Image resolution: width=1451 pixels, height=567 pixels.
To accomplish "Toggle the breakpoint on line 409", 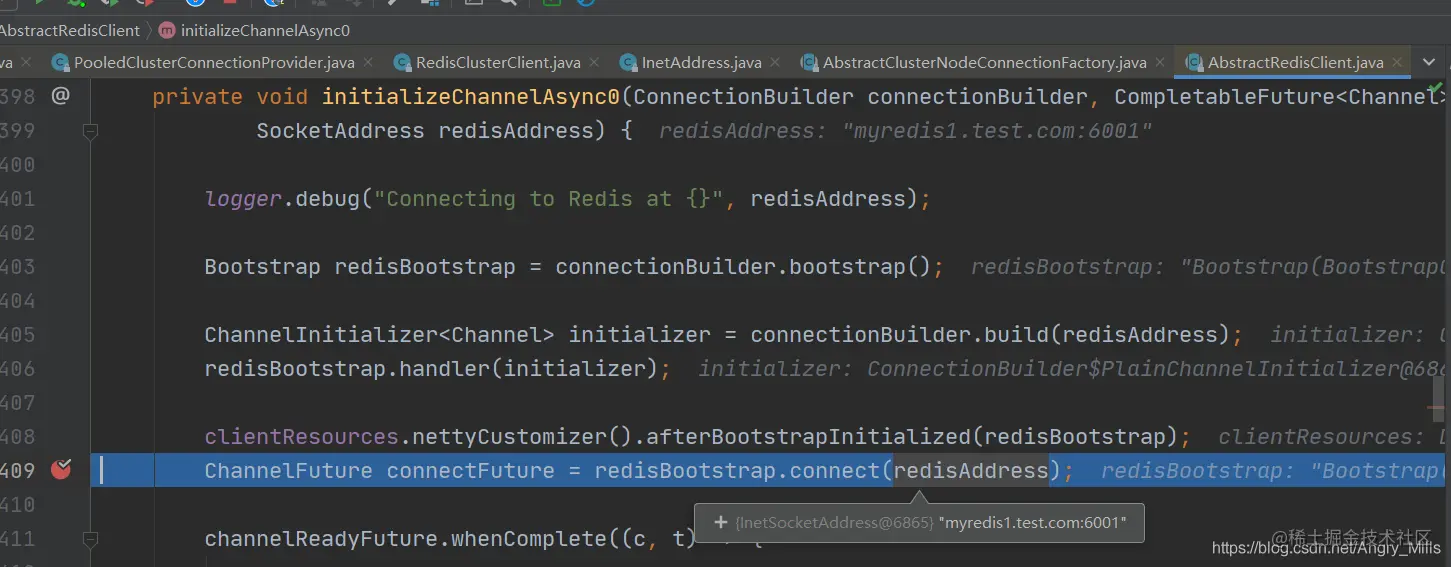I will (x=61, y=469).
